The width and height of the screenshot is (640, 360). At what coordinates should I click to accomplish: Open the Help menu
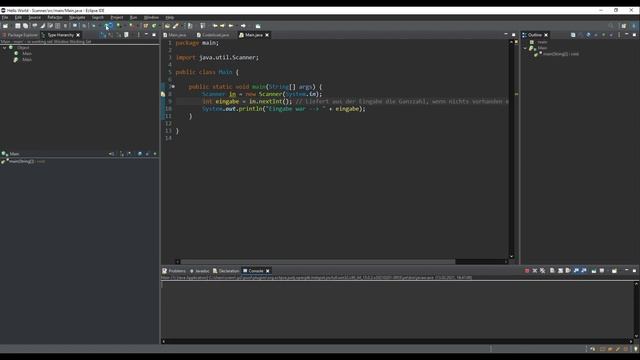click(170, 18)
